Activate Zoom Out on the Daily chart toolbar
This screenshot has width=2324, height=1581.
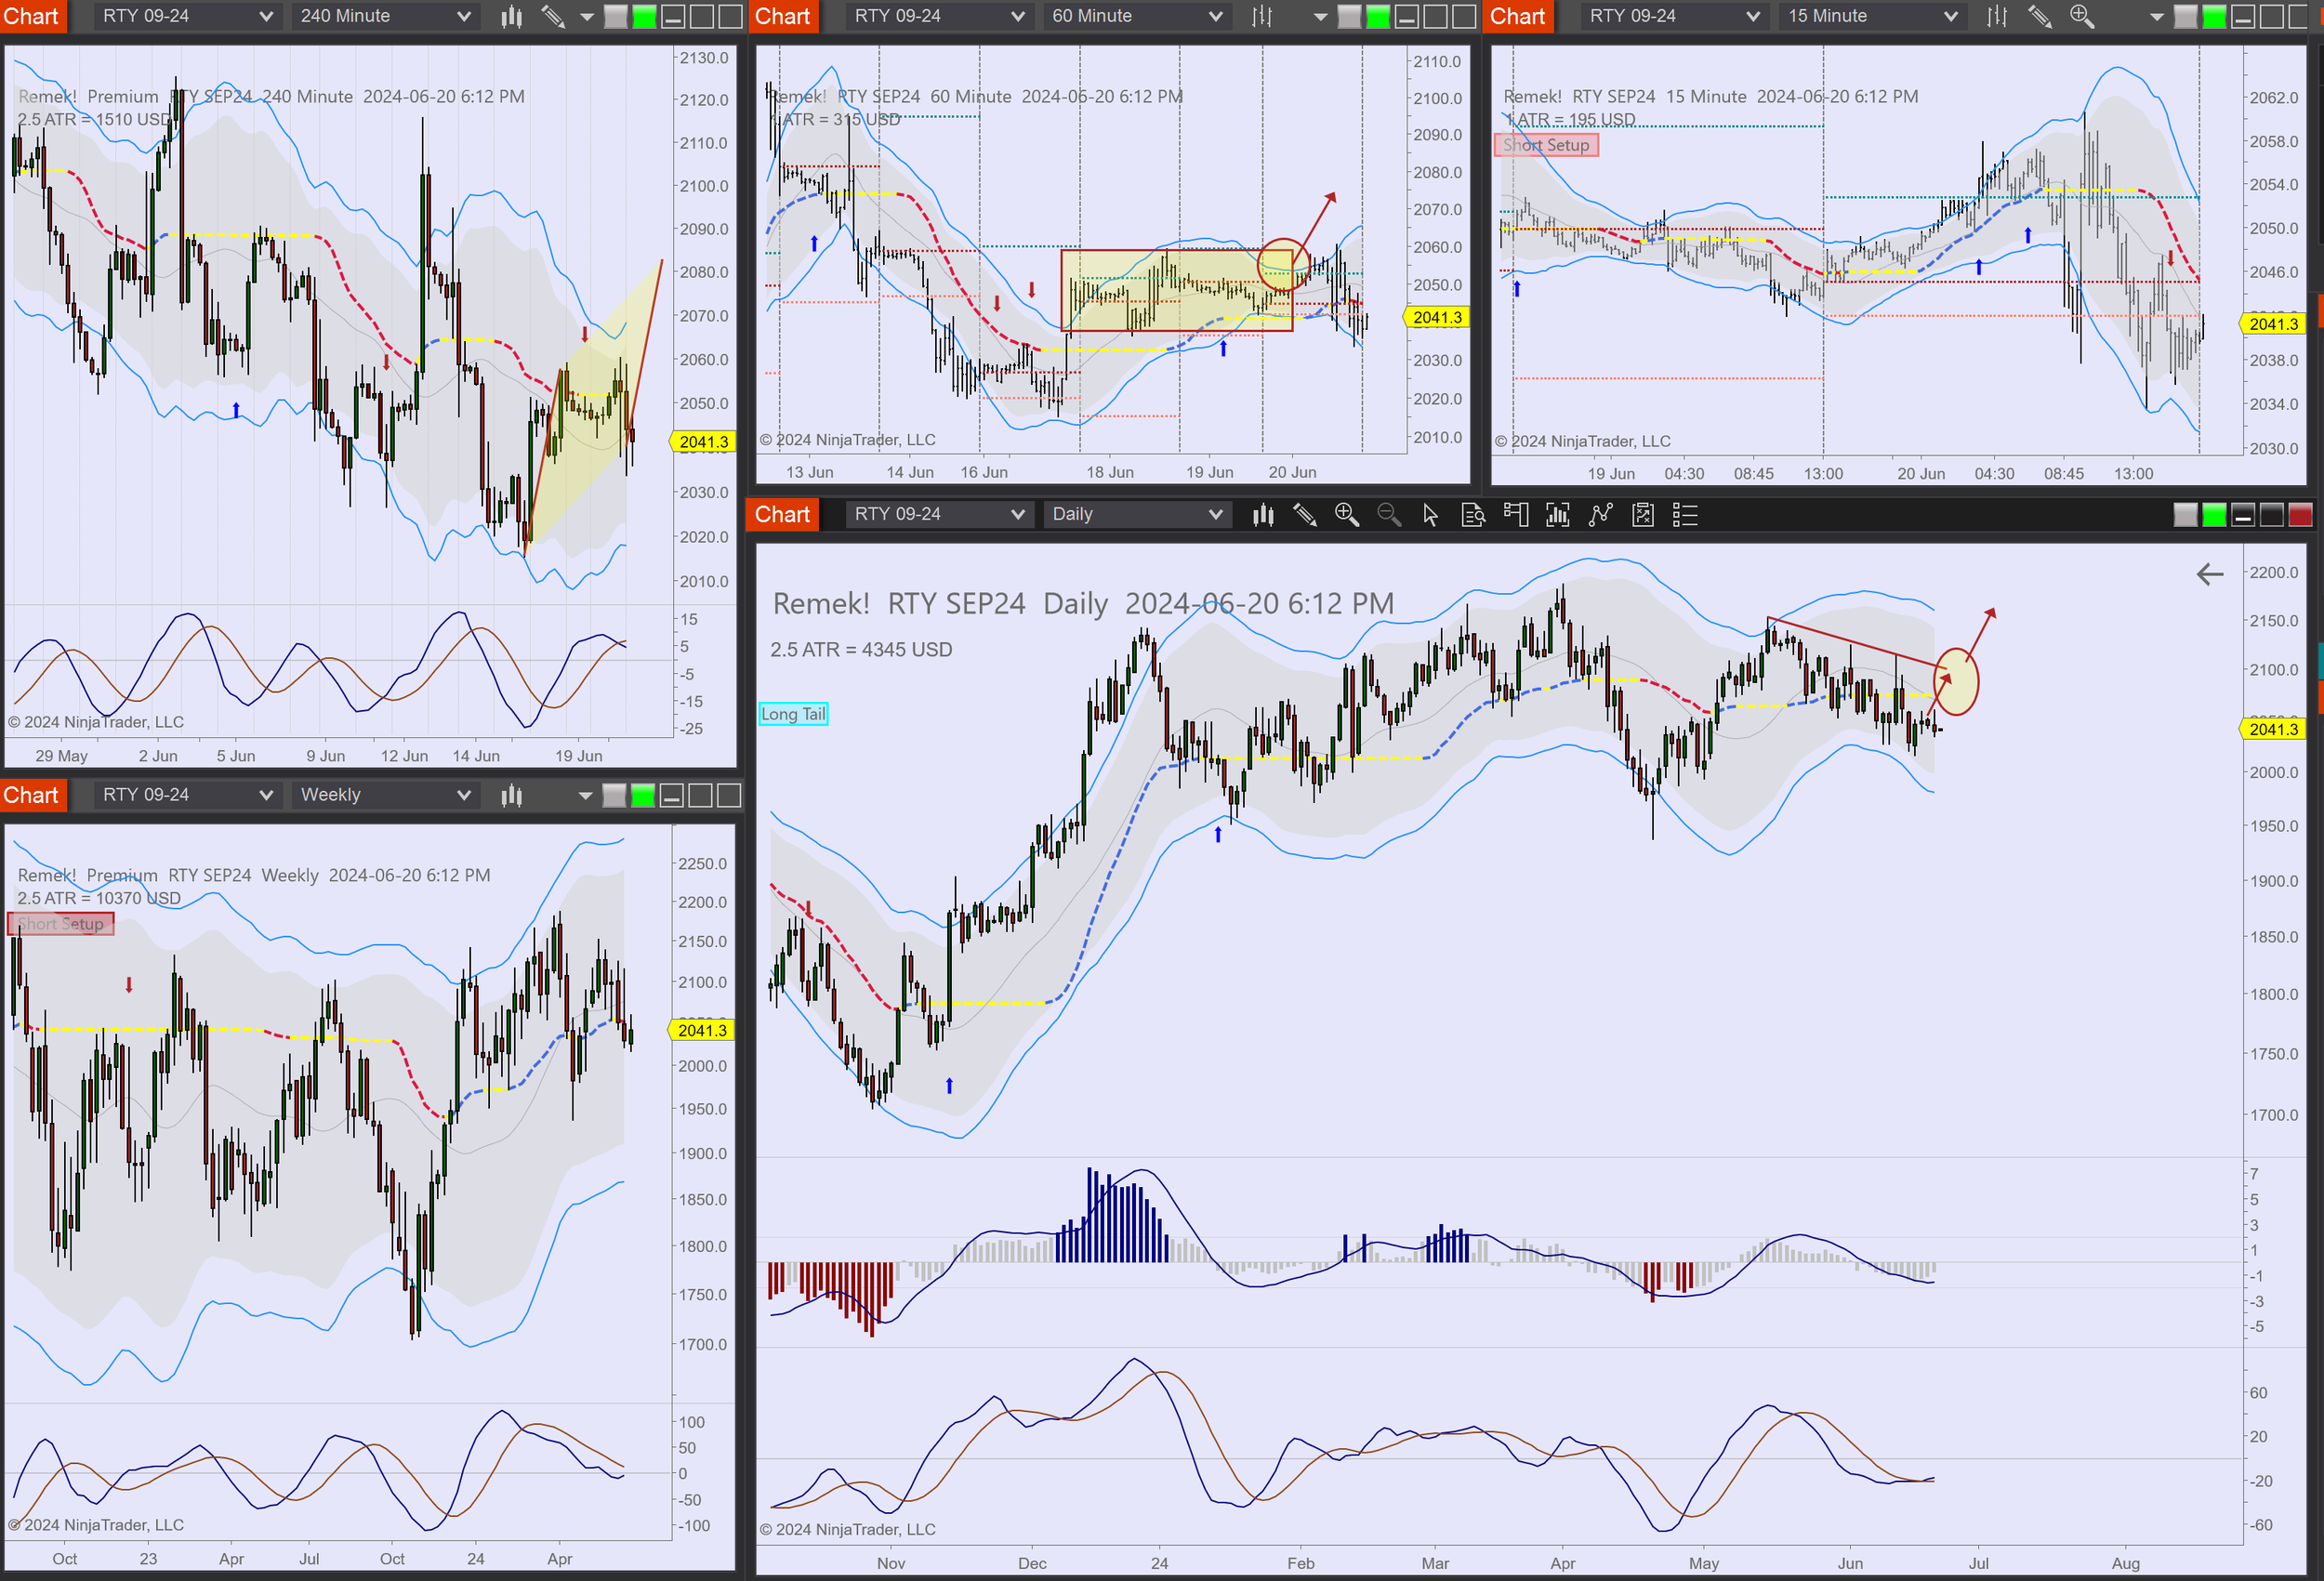click(1389, 514)
